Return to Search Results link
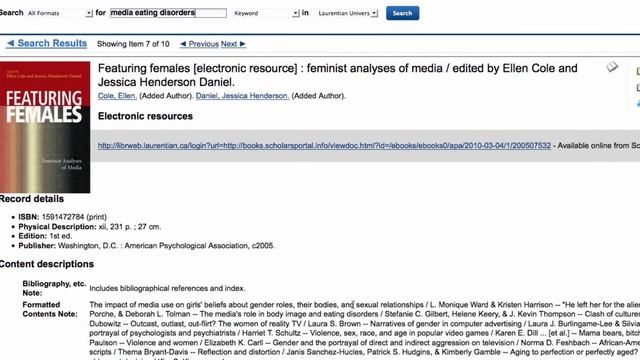This screenshot has height=360, width=640. click(47, 43)
